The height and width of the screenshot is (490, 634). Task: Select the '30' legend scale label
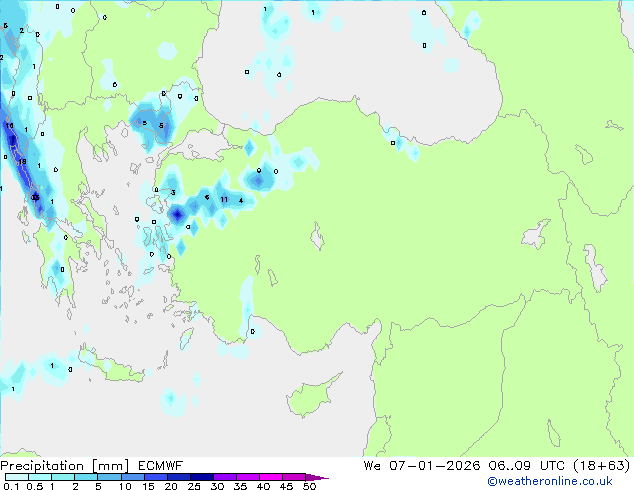tap(217, 486)
